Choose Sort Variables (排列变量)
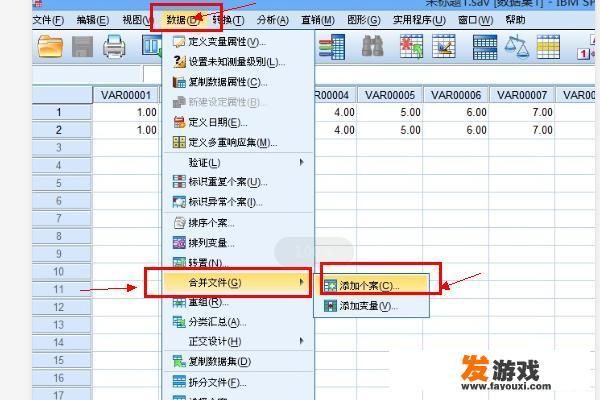Screen dimensions: 600x400 pos(237,243)
